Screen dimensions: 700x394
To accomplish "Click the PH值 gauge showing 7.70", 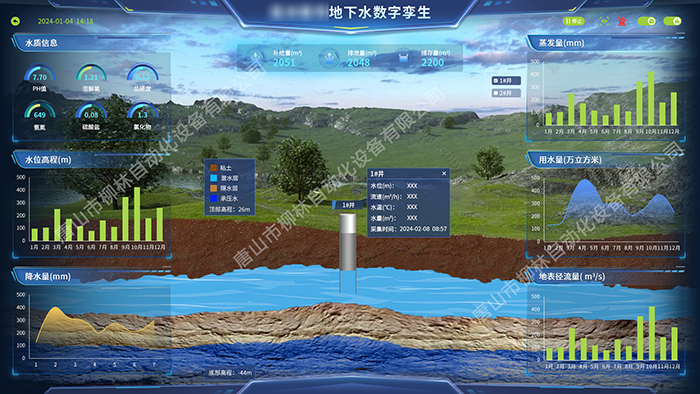I will tap(40, 74).
